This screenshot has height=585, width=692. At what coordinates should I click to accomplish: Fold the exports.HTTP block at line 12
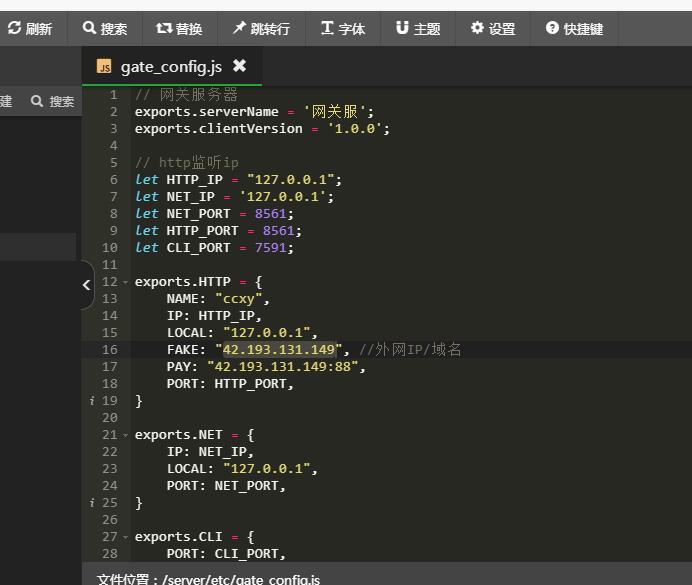125,282
